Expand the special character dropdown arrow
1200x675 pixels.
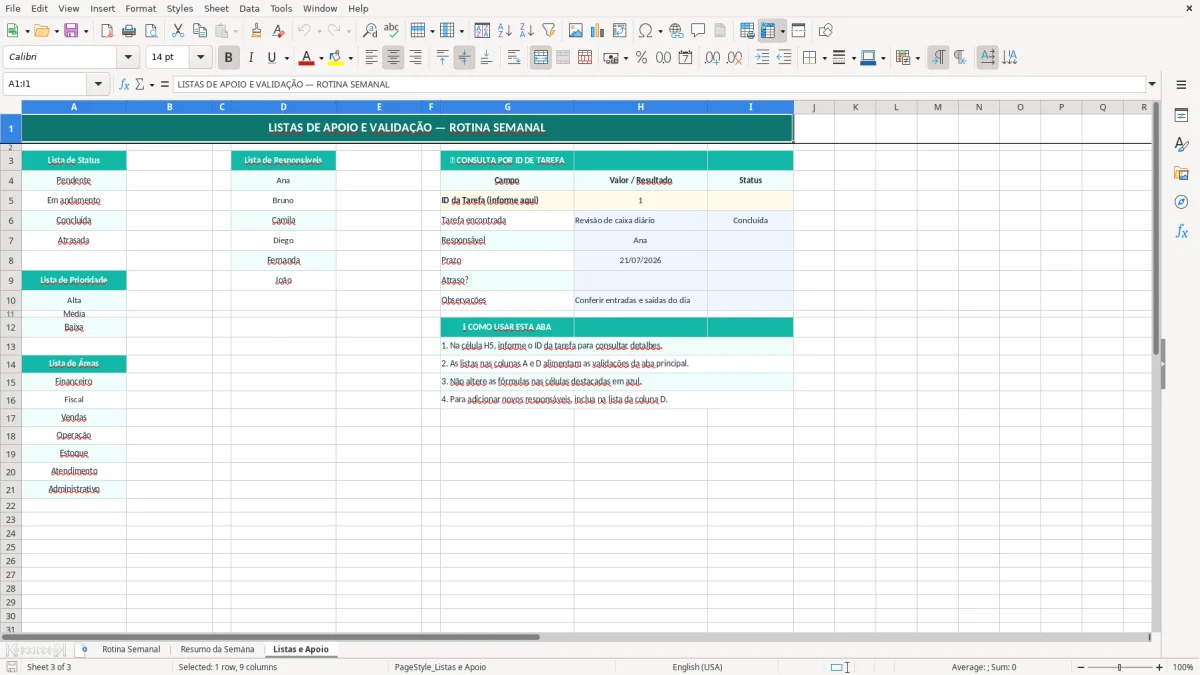coord(660,31)
